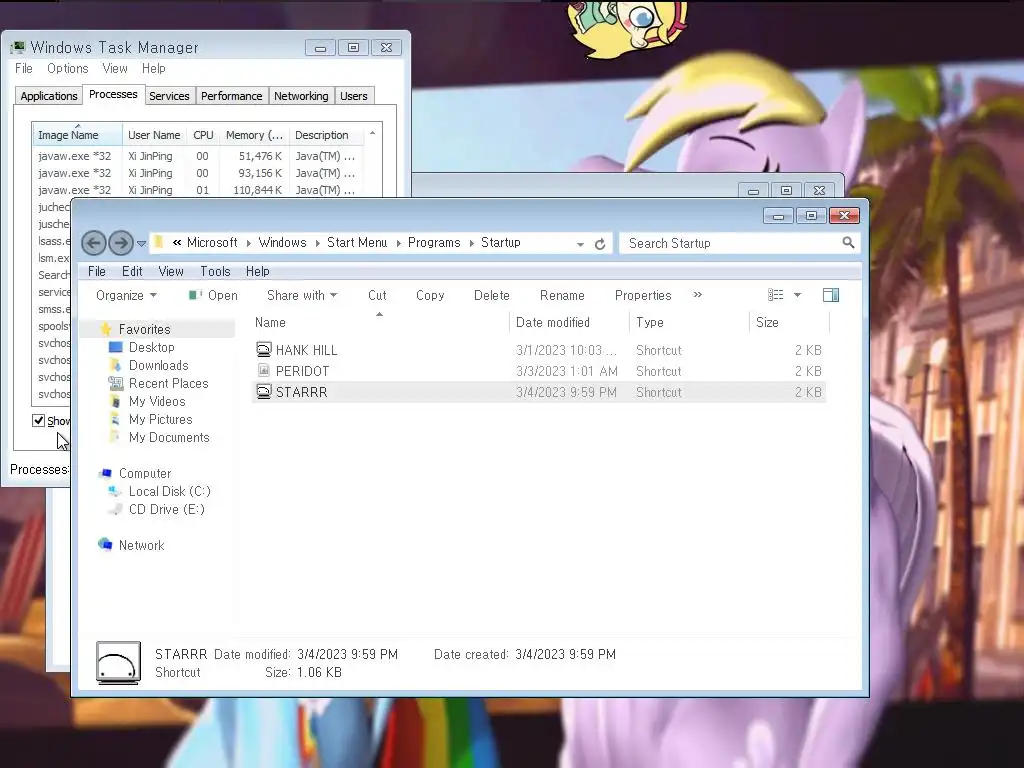Viewport: 1024px width, 768px height.
Task: Select the PERIDOT shortcut icon
Action: coord(263,371)
